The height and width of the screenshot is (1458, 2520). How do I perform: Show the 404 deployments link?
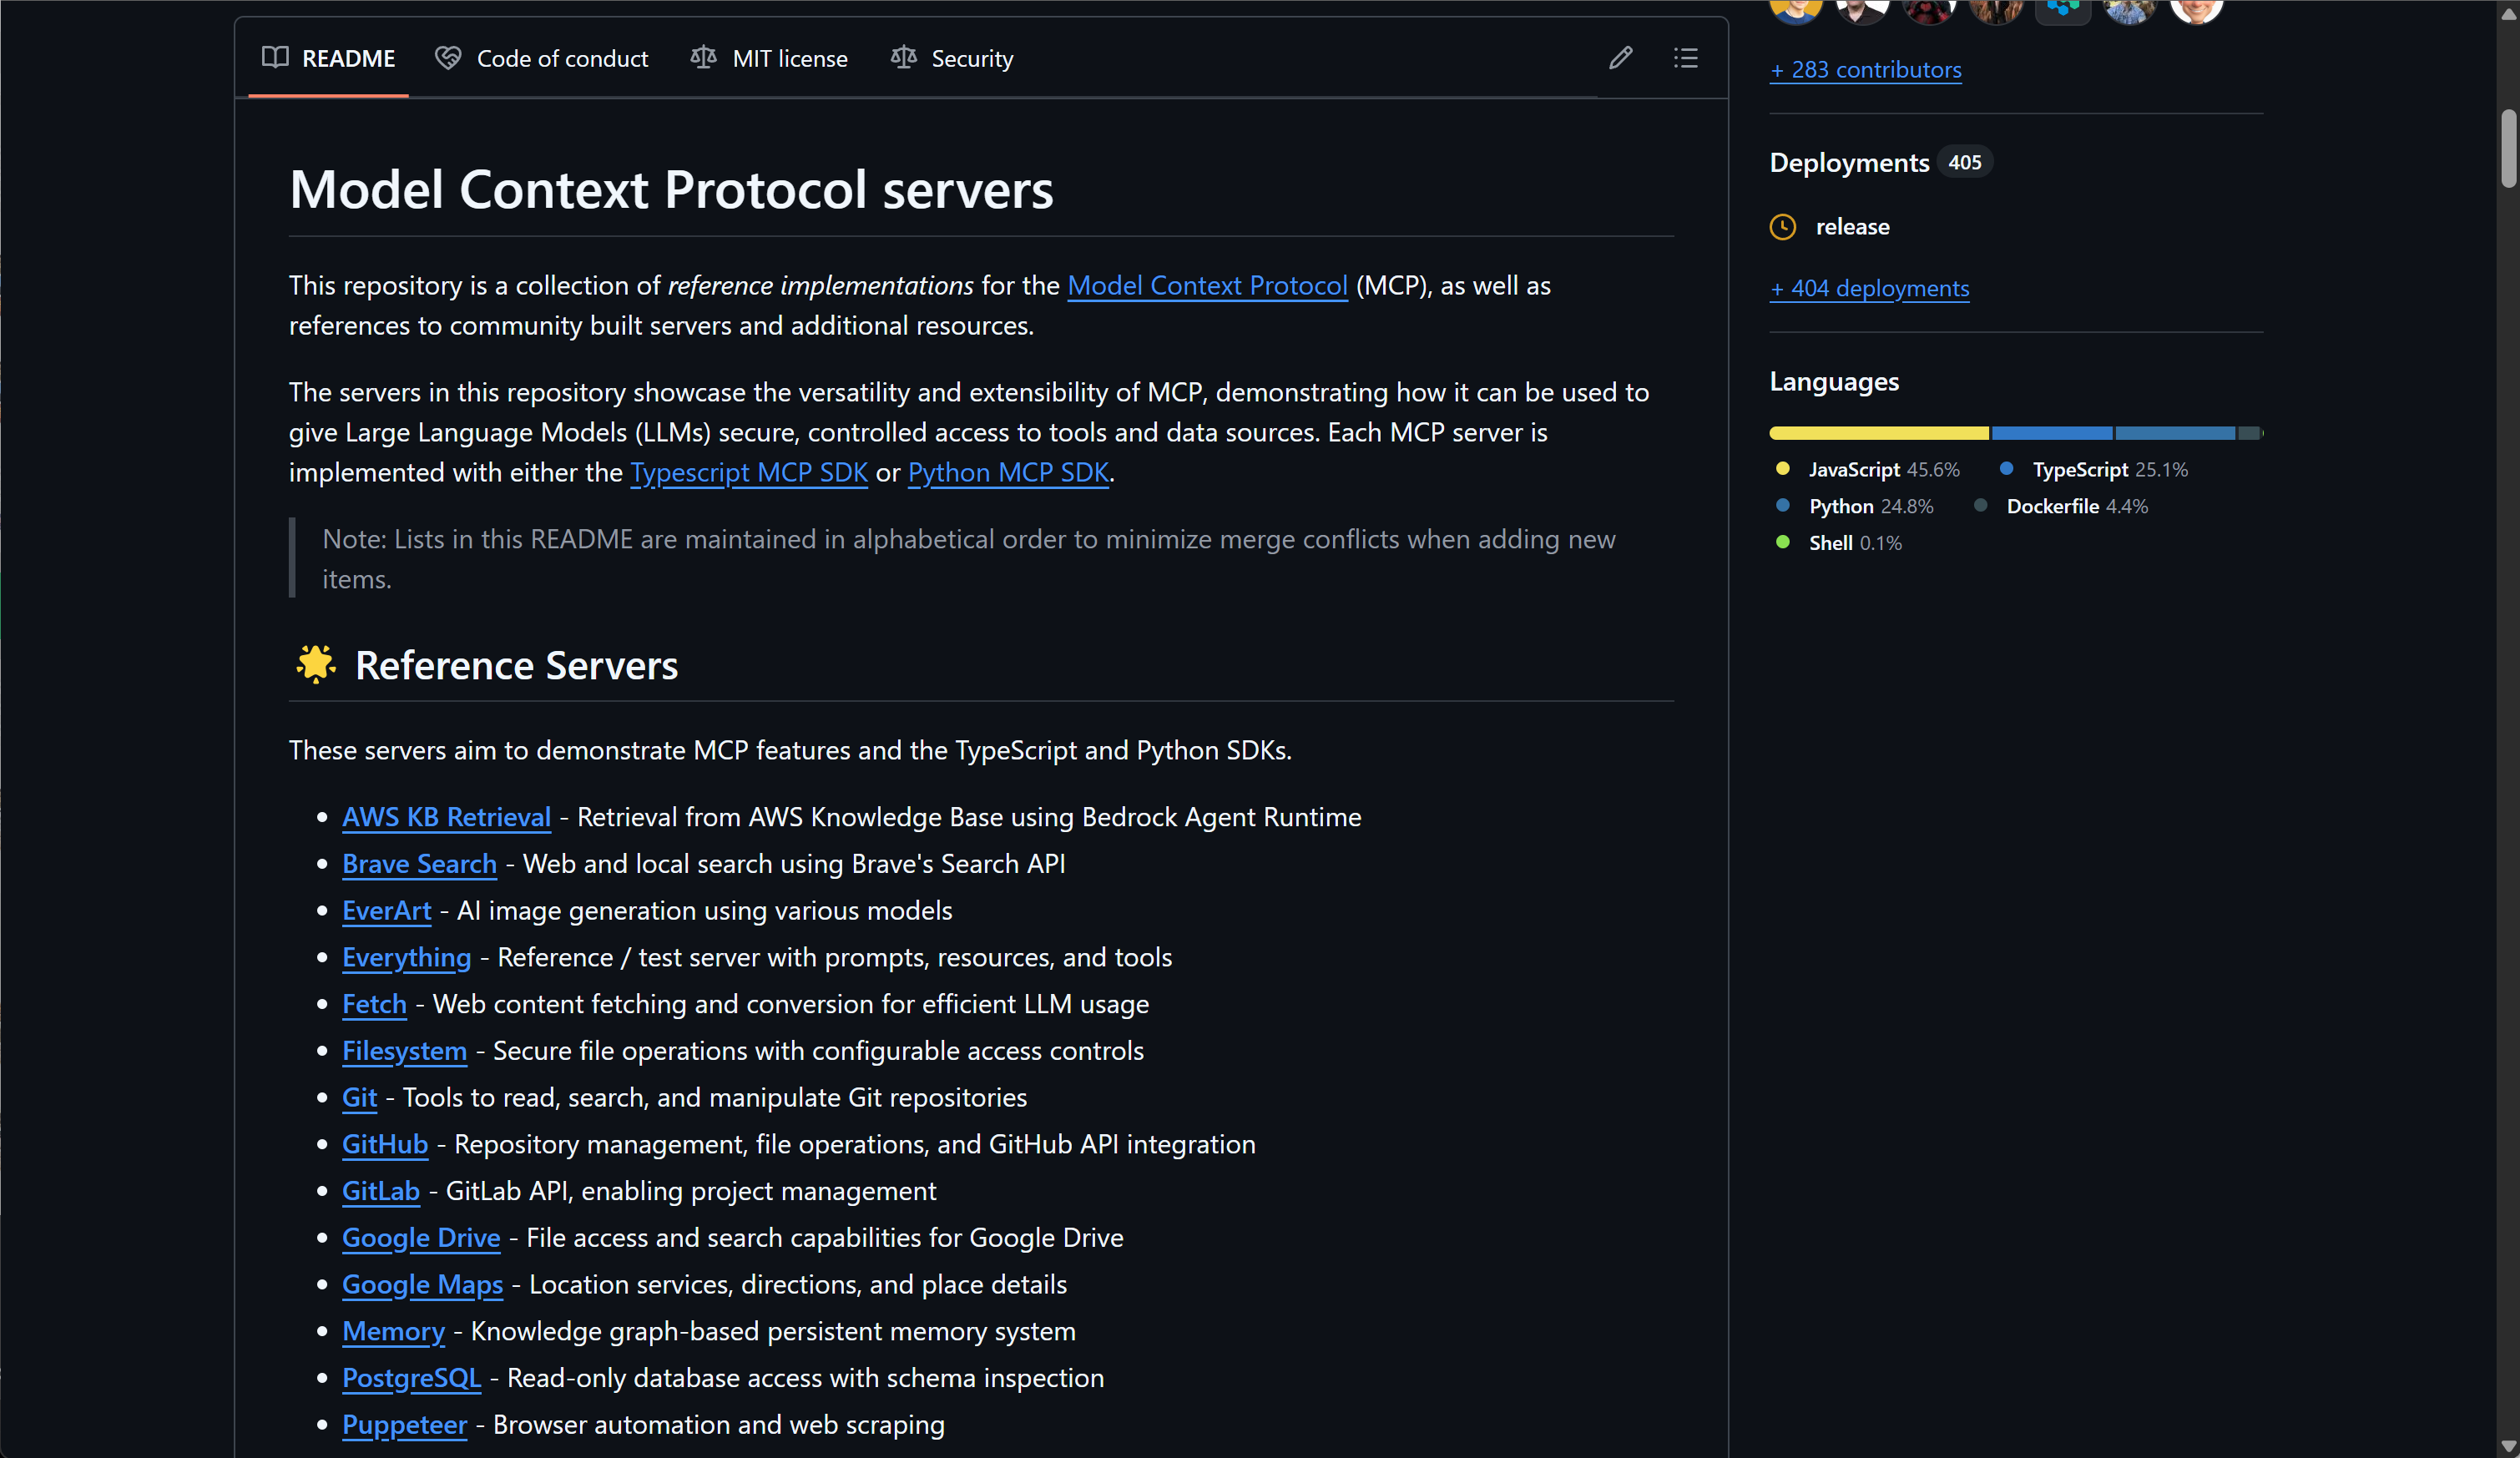(x=1869, y=288)
